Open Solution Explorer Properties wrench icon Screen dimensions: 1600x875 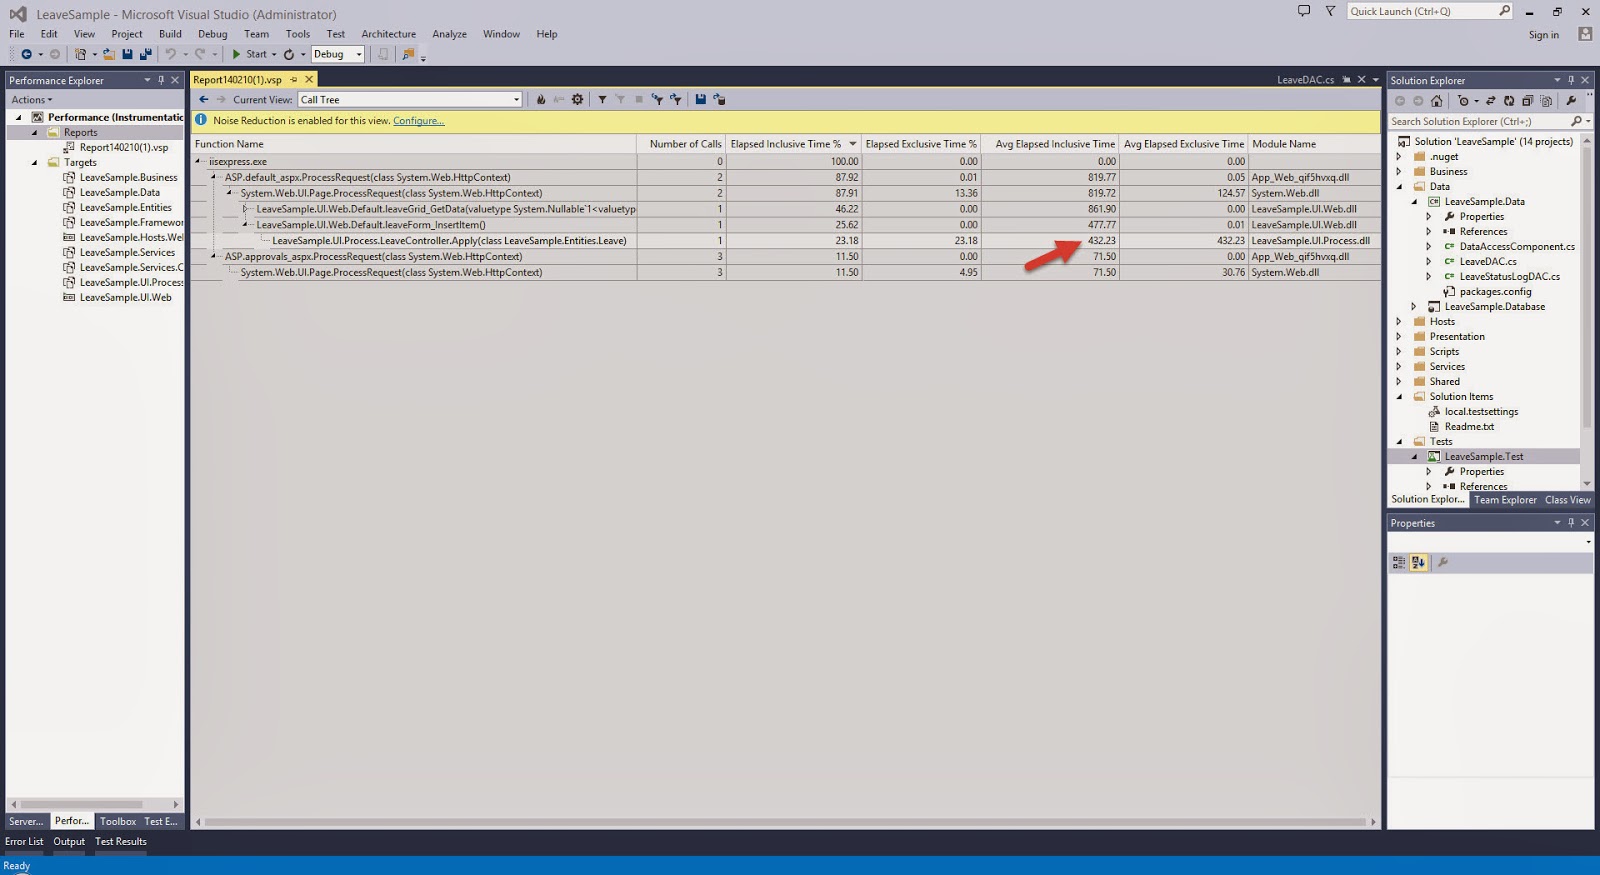[x=1571, y=101]
